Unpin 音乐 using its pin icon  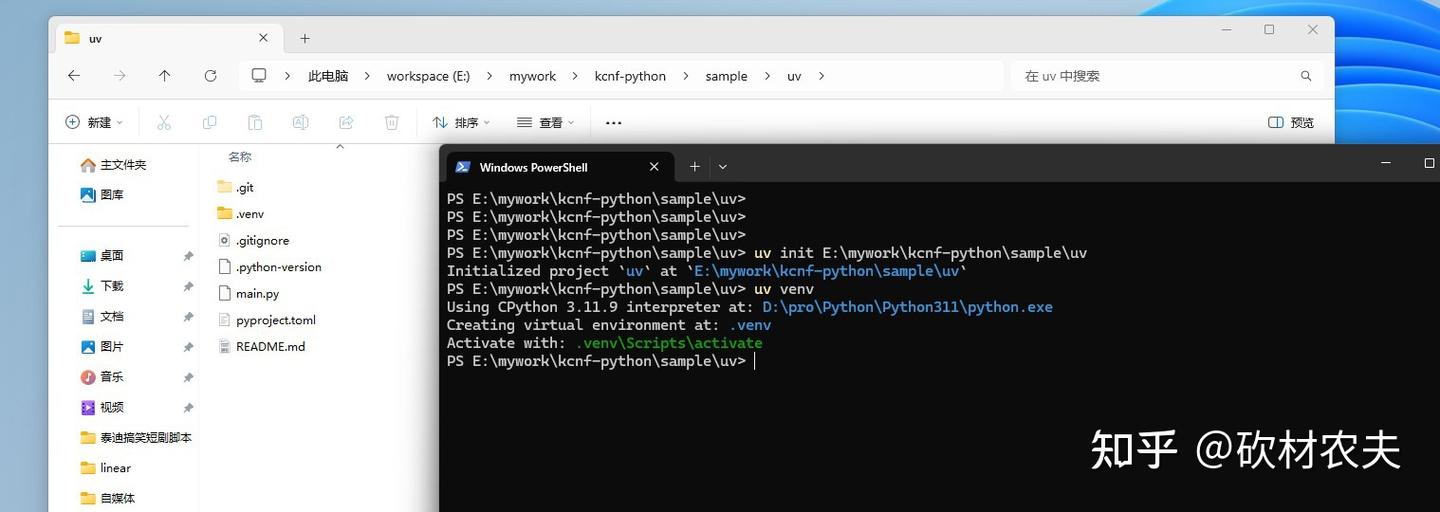pos(188,377)
